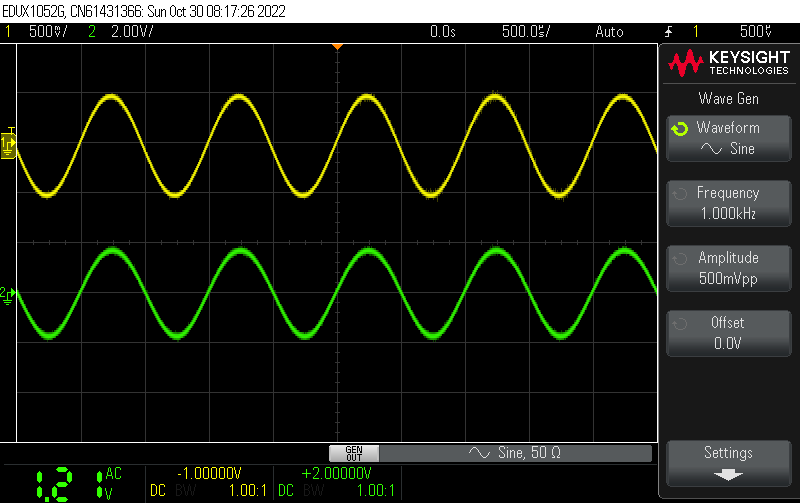Toggle channel 1 coupling DC label
800x503 pixels.
(158, 491)
